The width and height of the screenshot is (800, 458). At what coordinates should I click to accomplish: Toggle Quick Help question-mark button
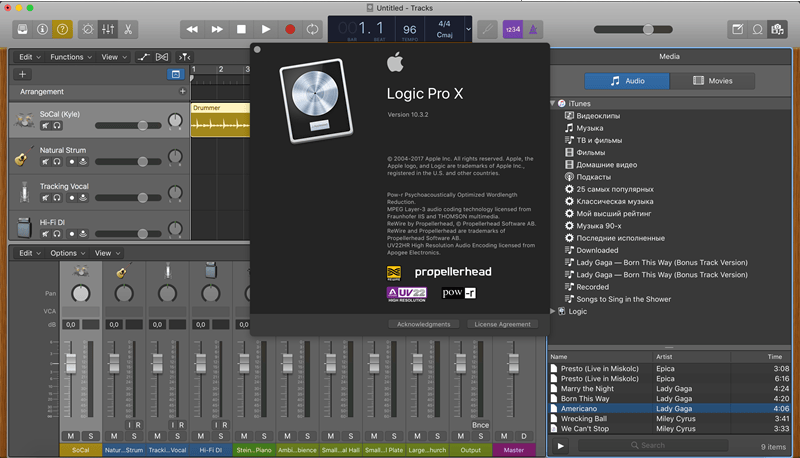tap(62, 30)
